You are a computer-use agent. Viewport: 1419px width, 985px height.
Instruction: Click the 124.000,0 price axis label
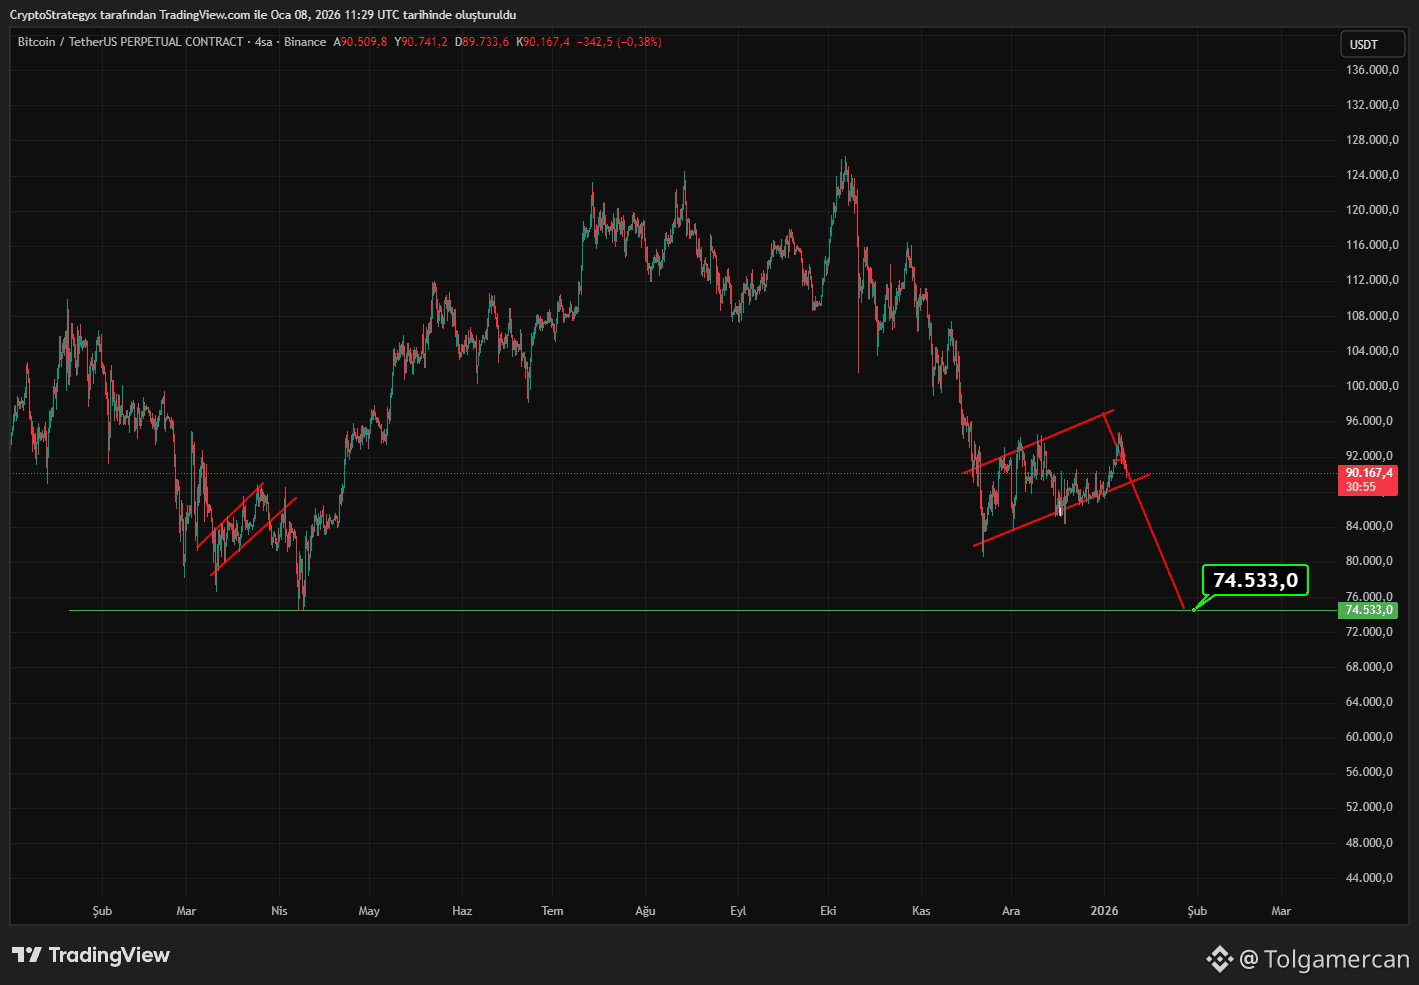tap(1372, 175)
